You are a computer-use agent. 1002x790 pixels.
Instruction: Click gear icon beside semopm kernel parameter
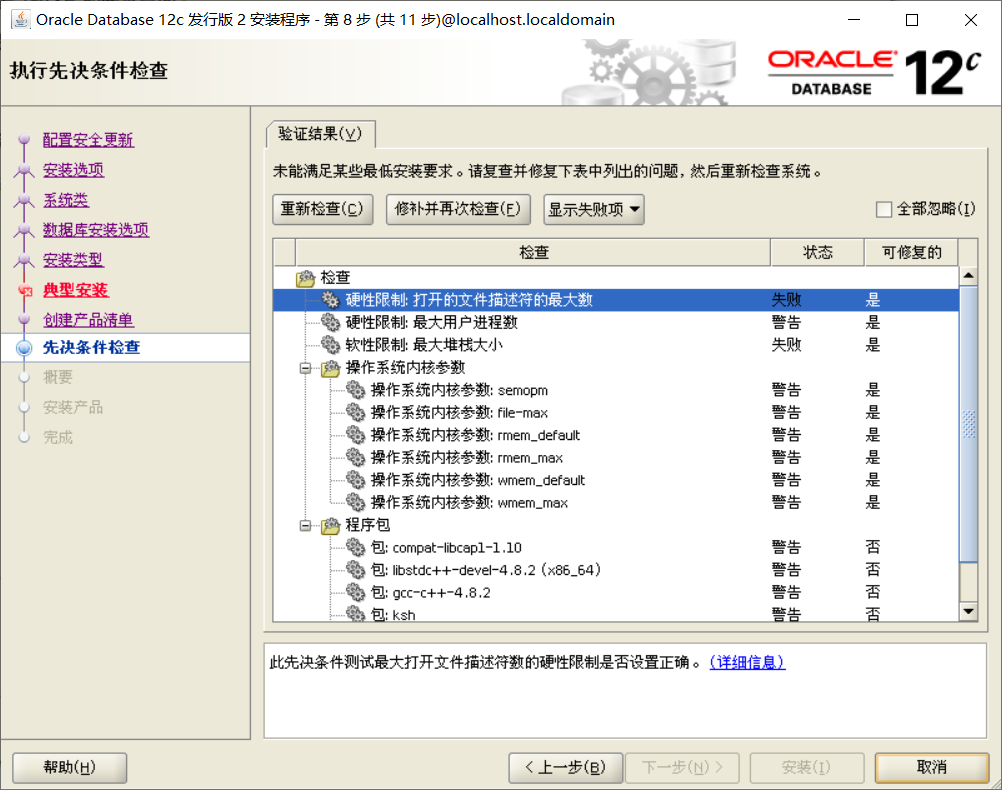click(x=355, y=390)
